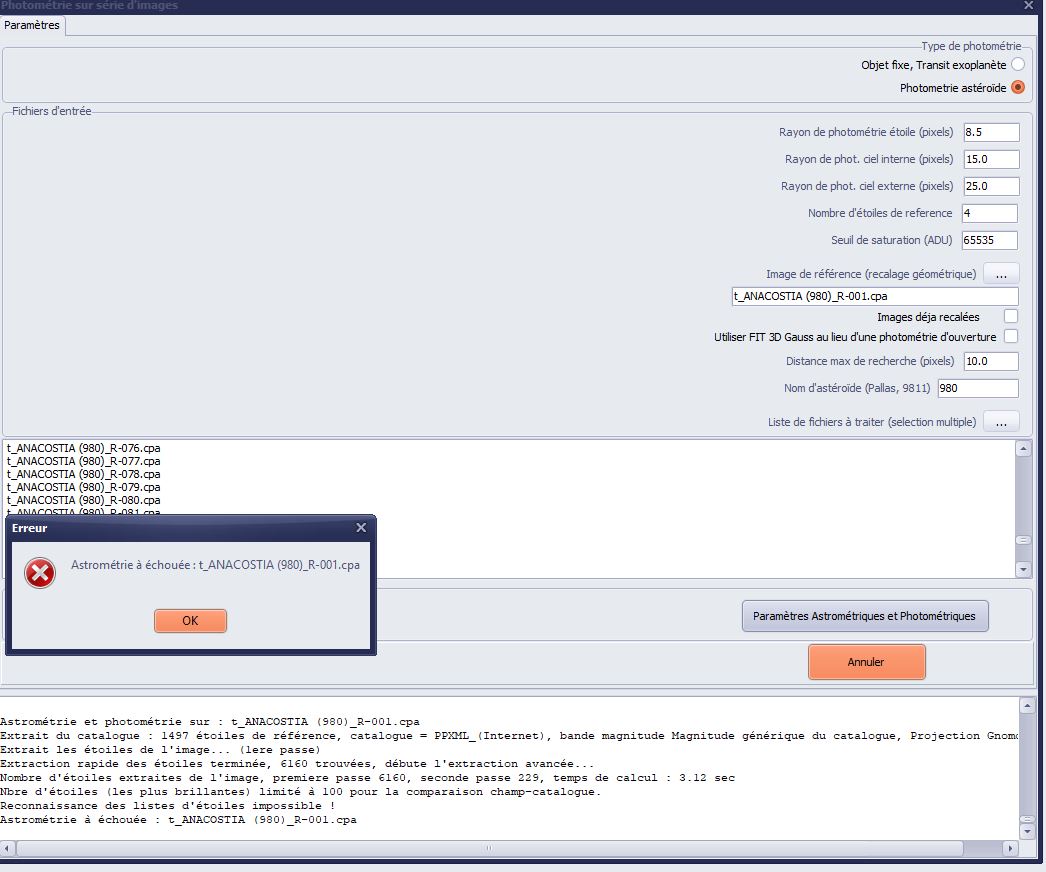Click Seuil de saturation (ADU) field
Viewport: 1046px width, 872px height.
pyautogui.click(x=989, y=240)
